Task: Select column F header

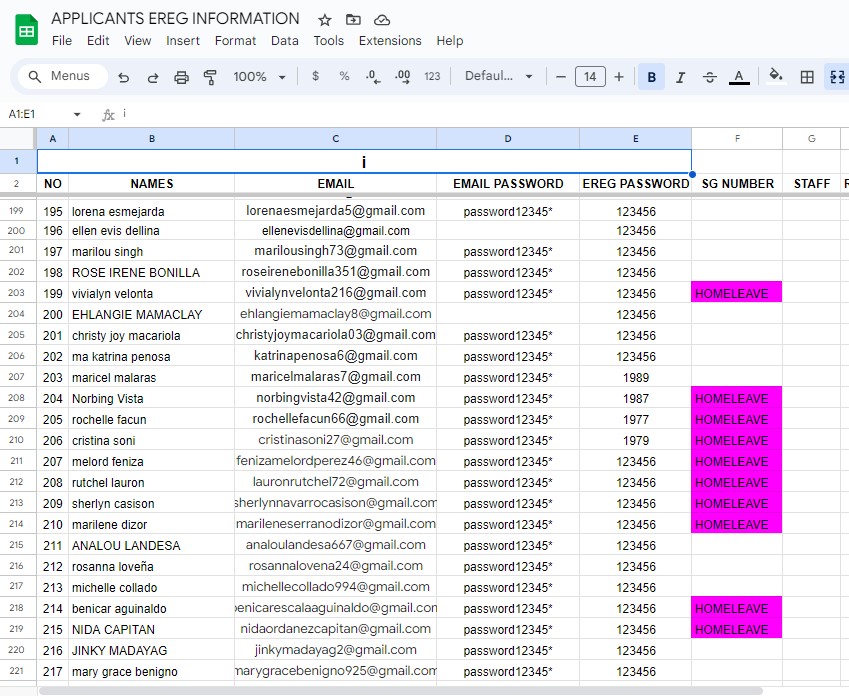Action: coord(737,139)
